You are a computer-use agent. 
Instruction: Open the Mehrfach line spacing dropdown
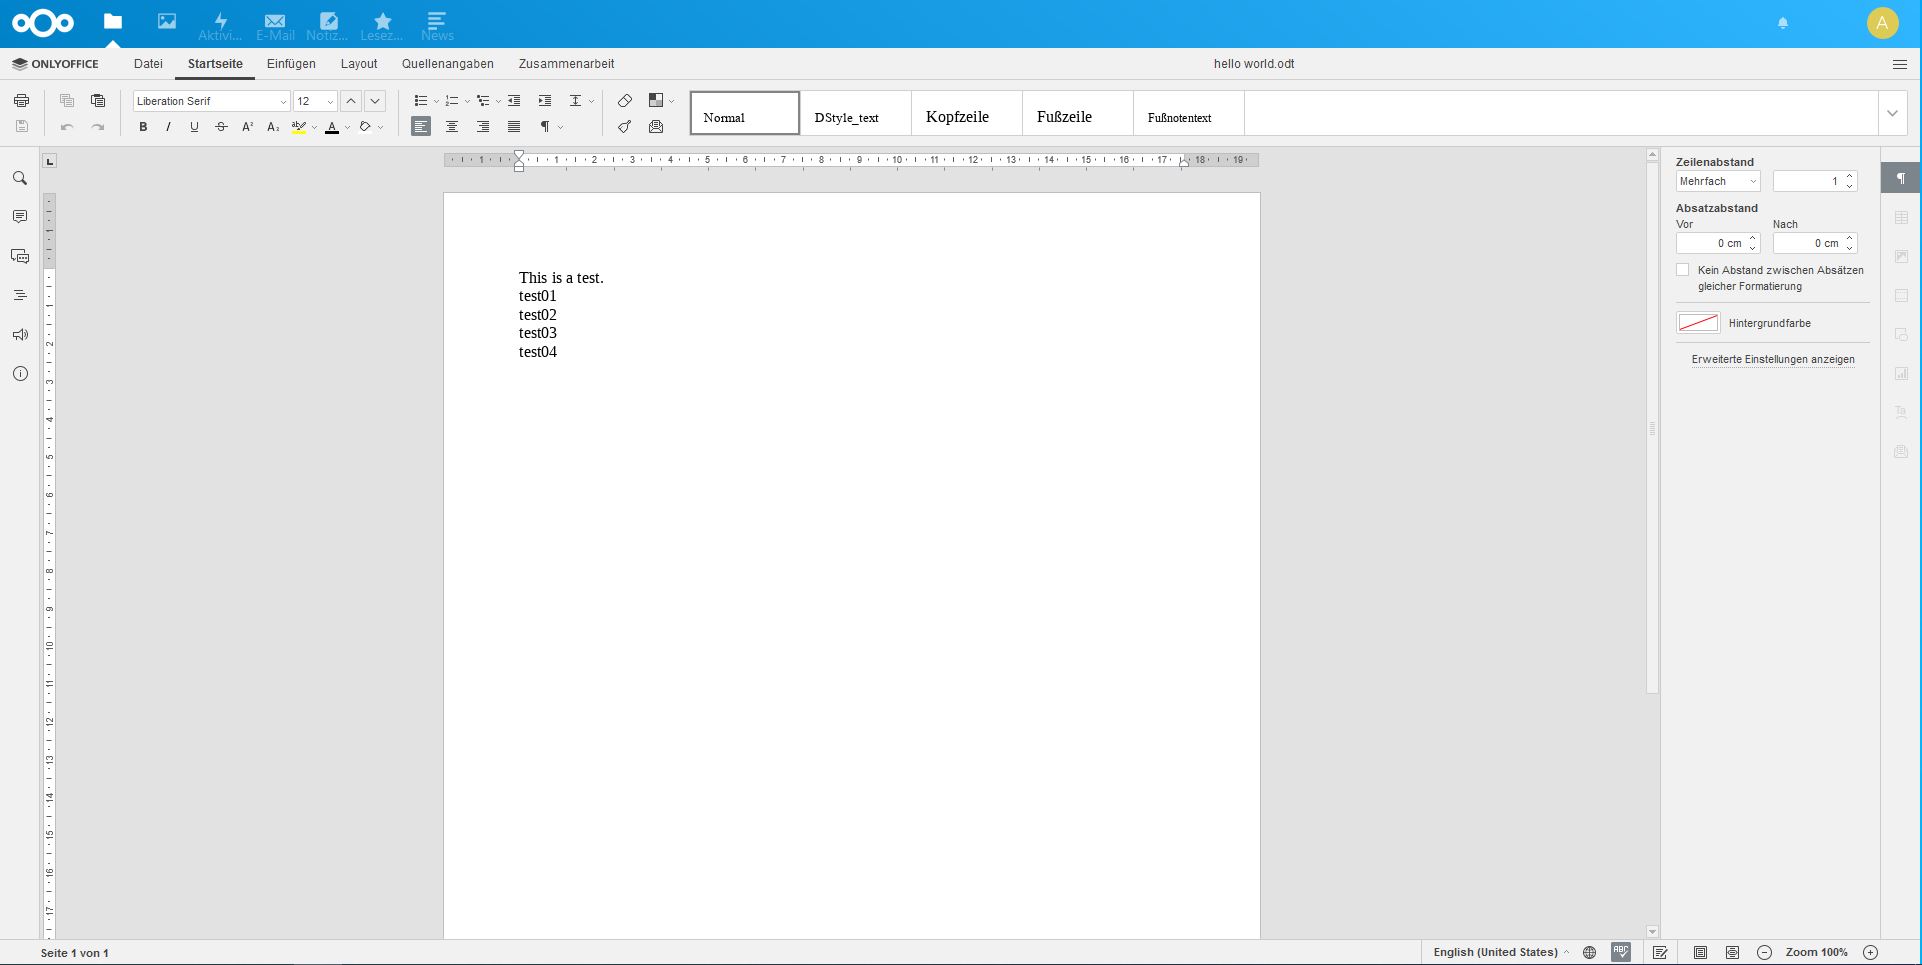pos(1717,181)
